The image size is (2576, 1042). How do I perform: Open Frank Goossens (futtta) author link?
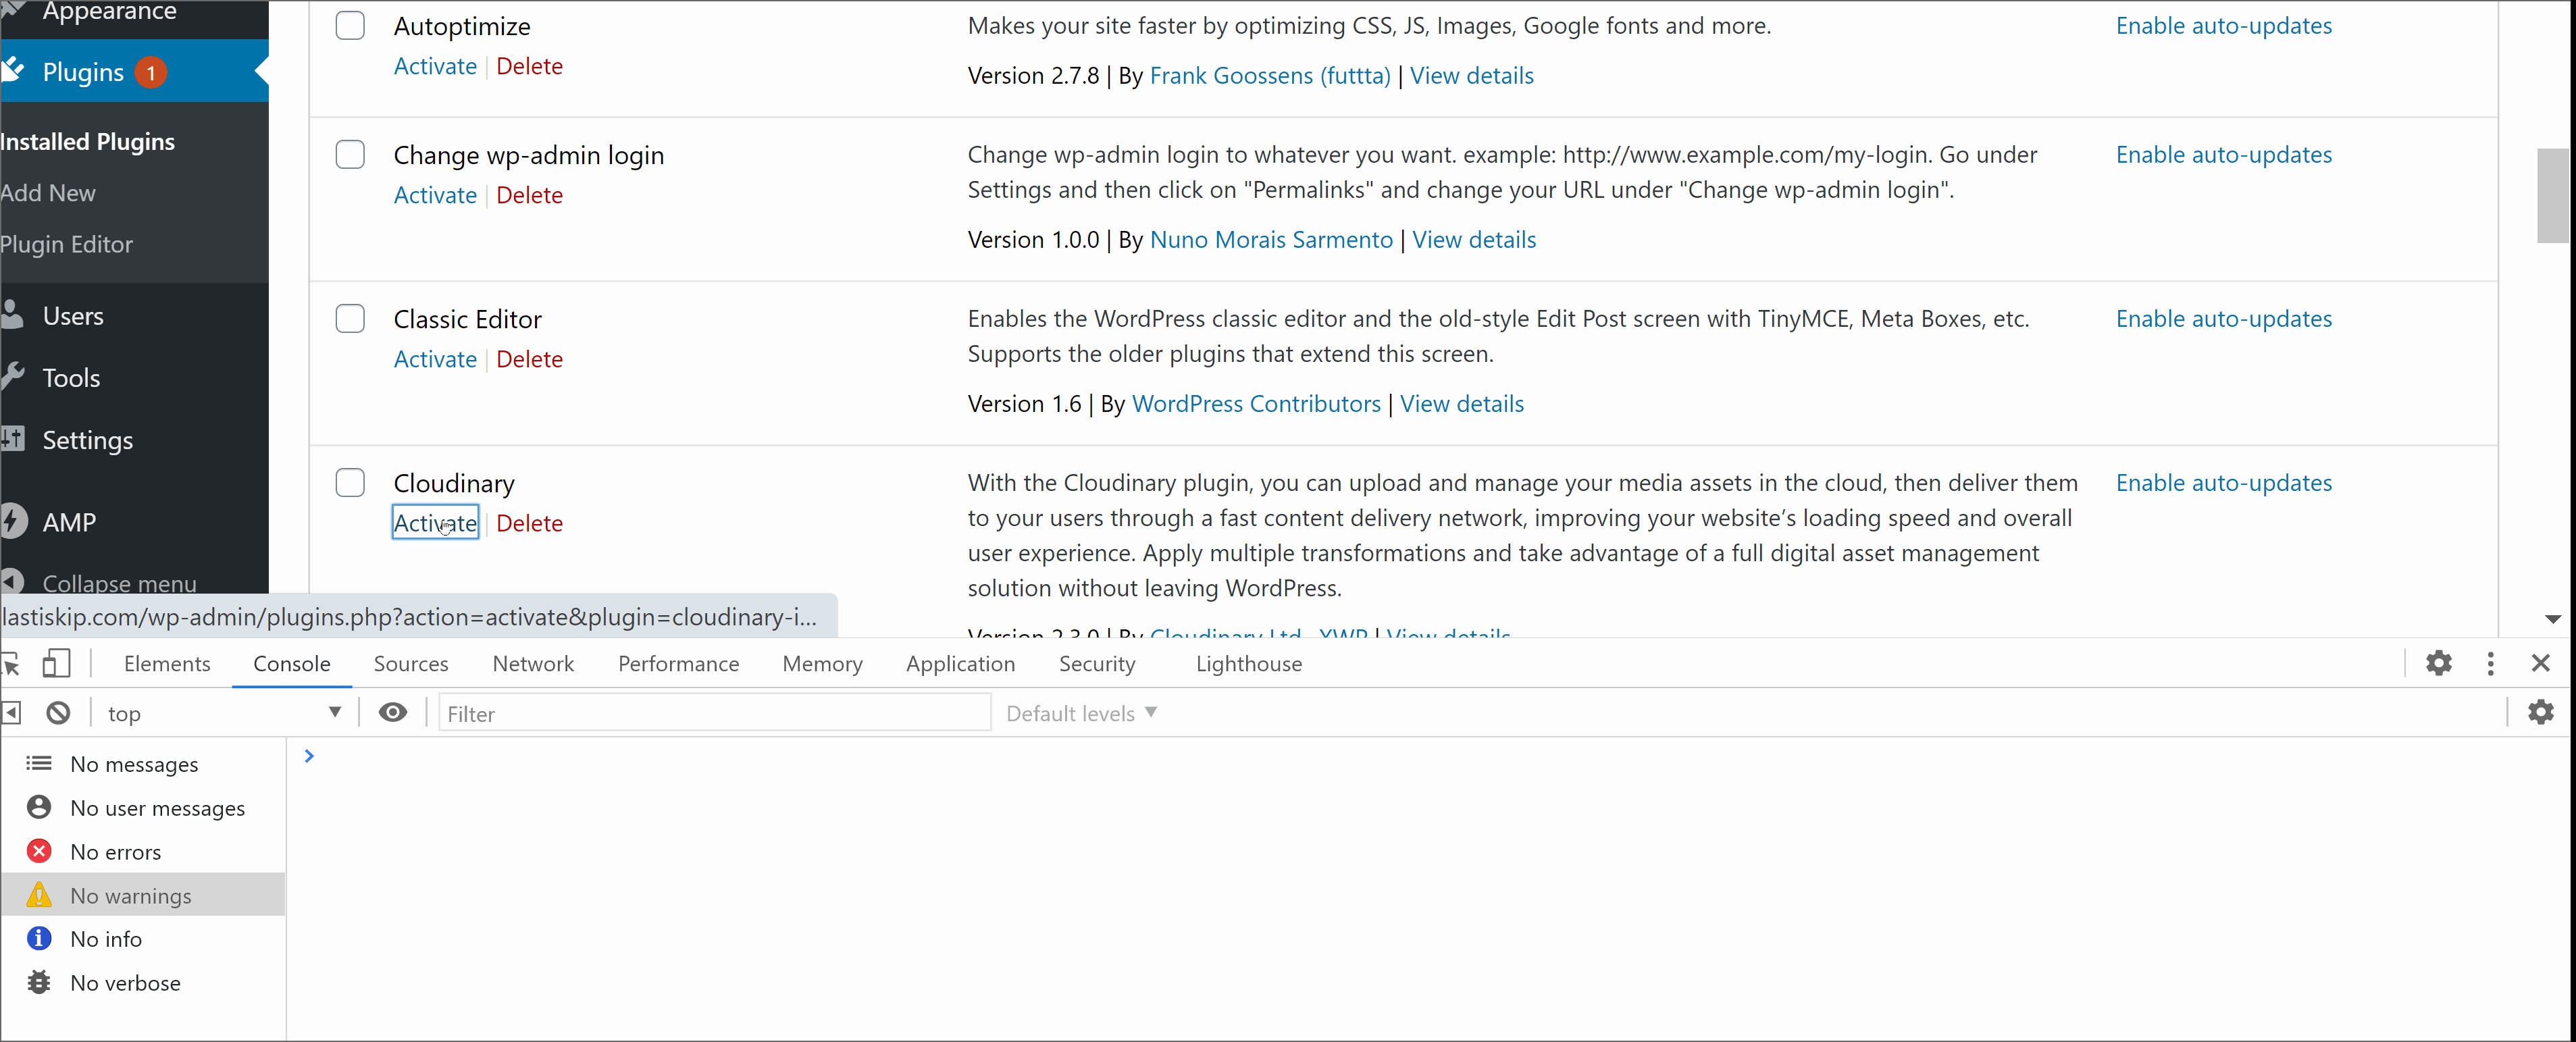coord(1270,75)
